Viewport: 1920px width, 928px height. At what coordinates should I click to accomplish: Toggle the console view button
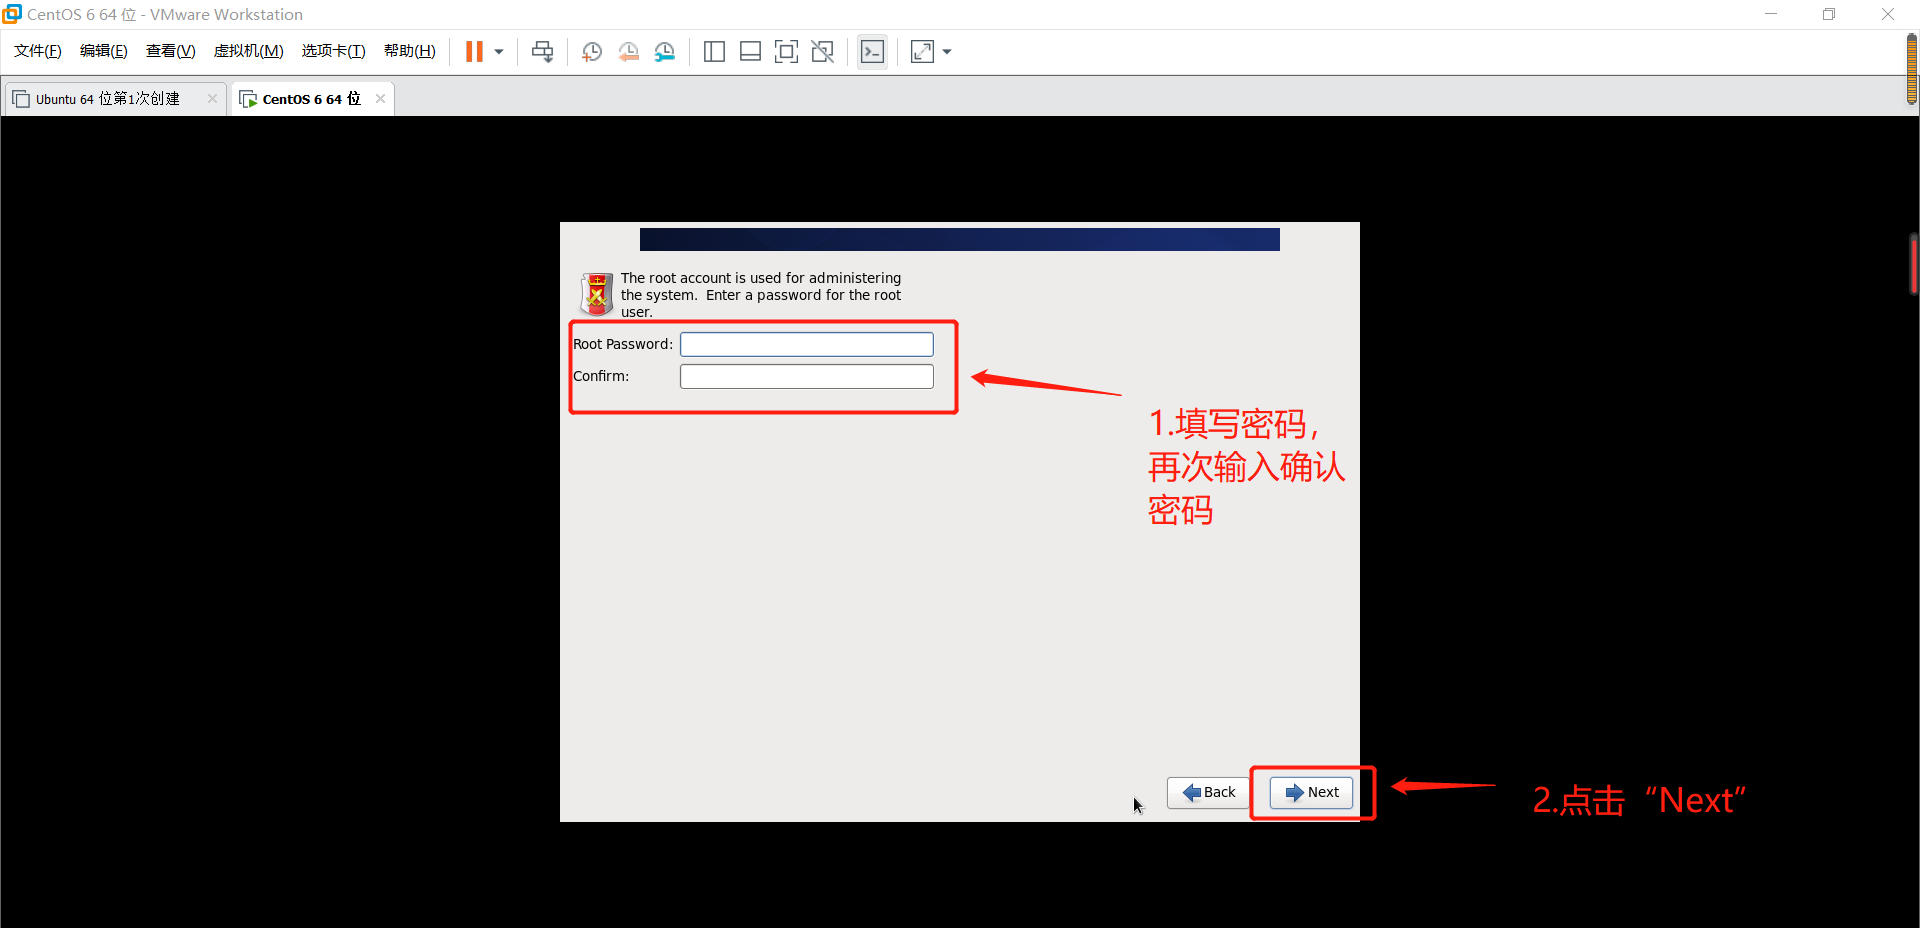tap(872, 52)
